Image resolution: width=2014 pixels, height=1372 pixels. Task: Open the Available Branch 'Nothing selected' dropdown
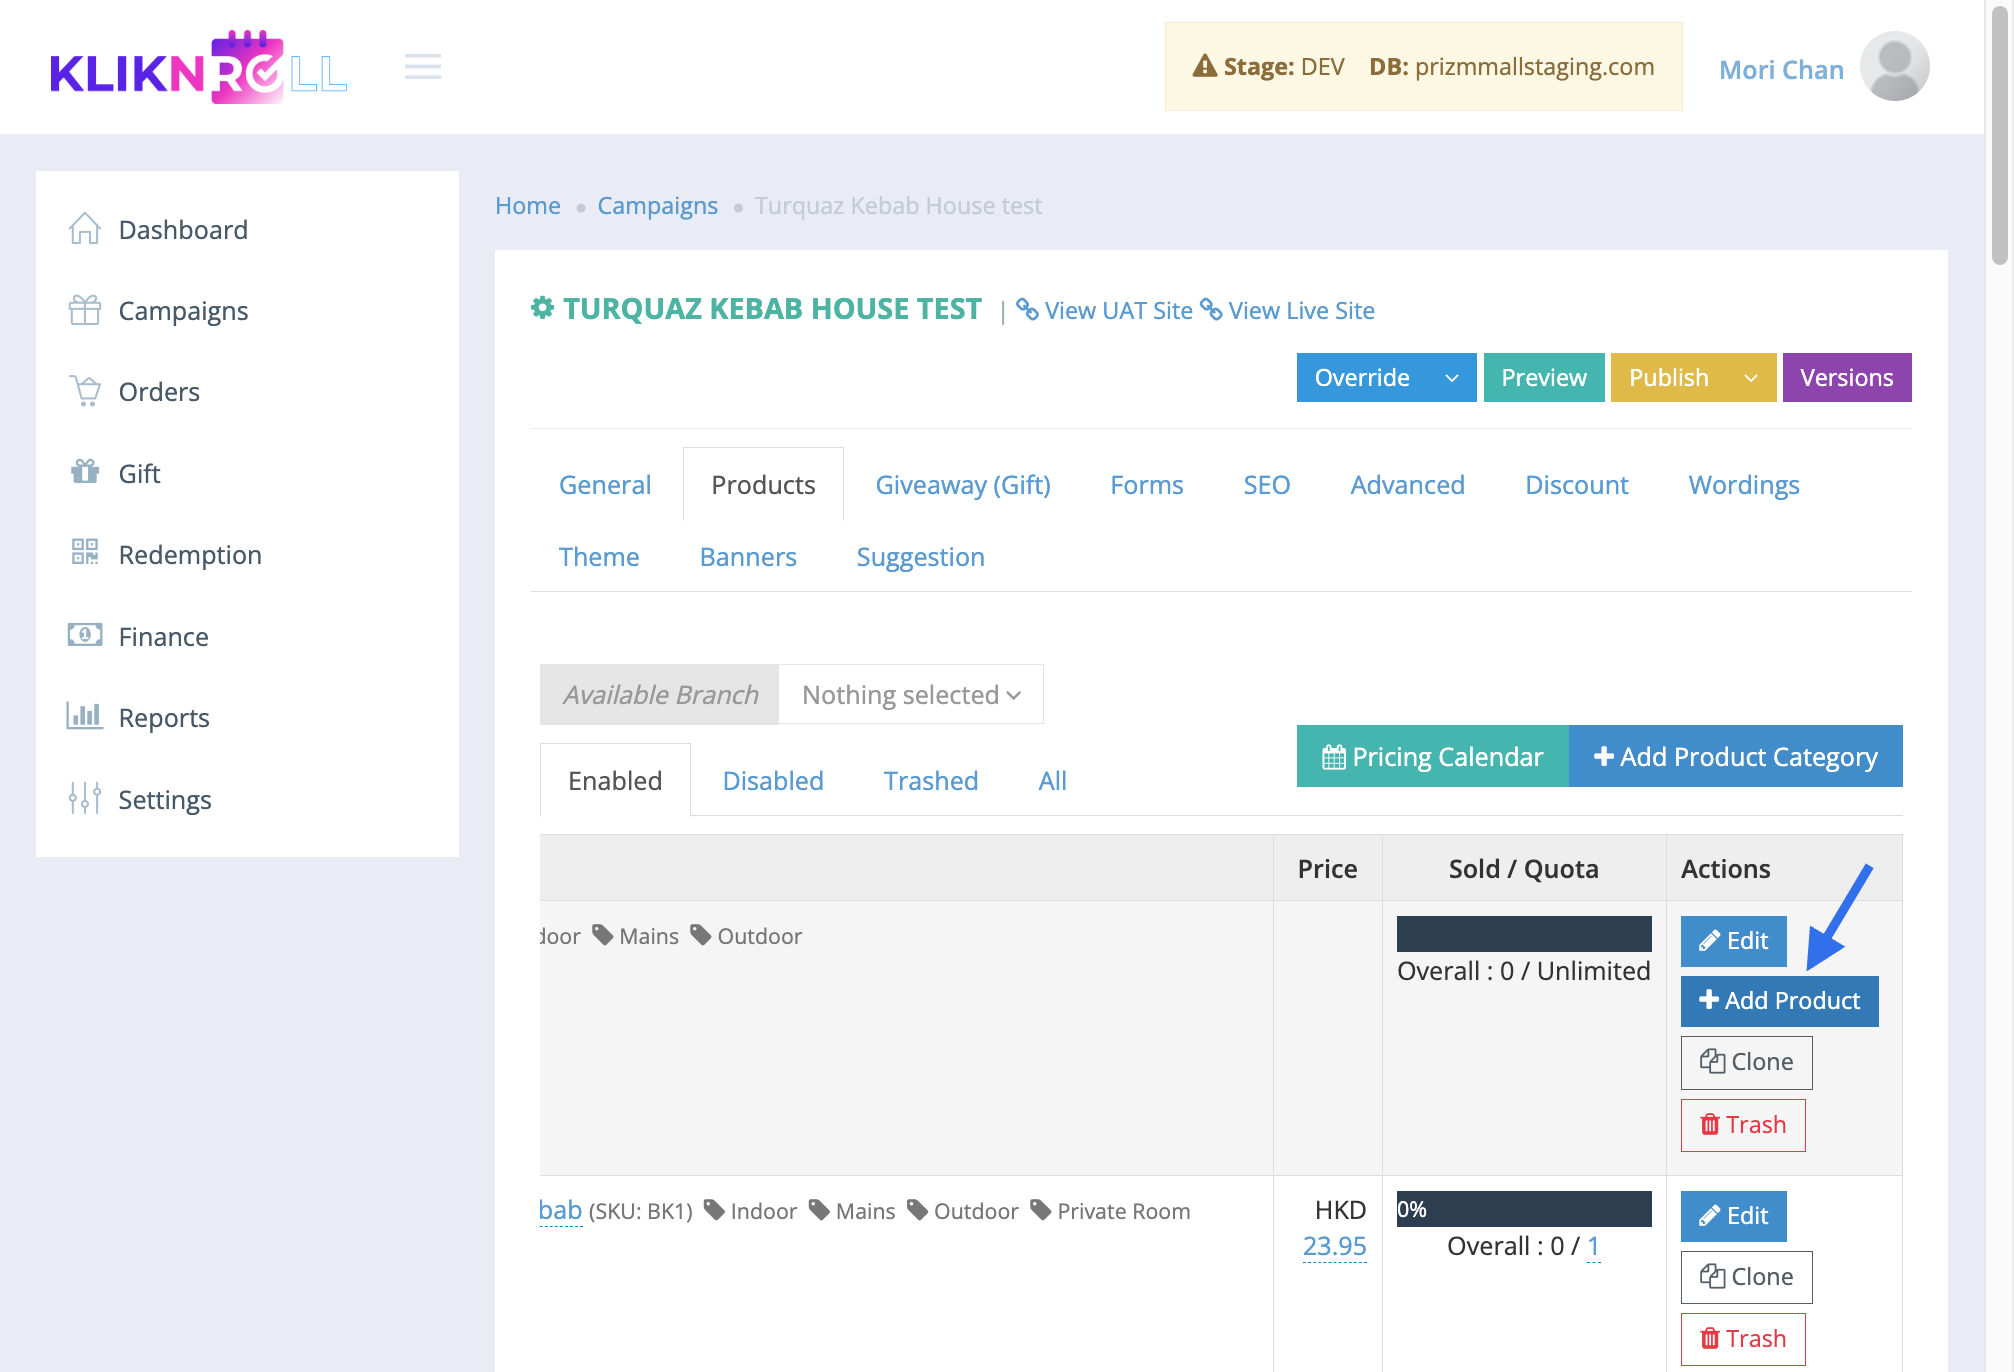click(x=911, y=694)
